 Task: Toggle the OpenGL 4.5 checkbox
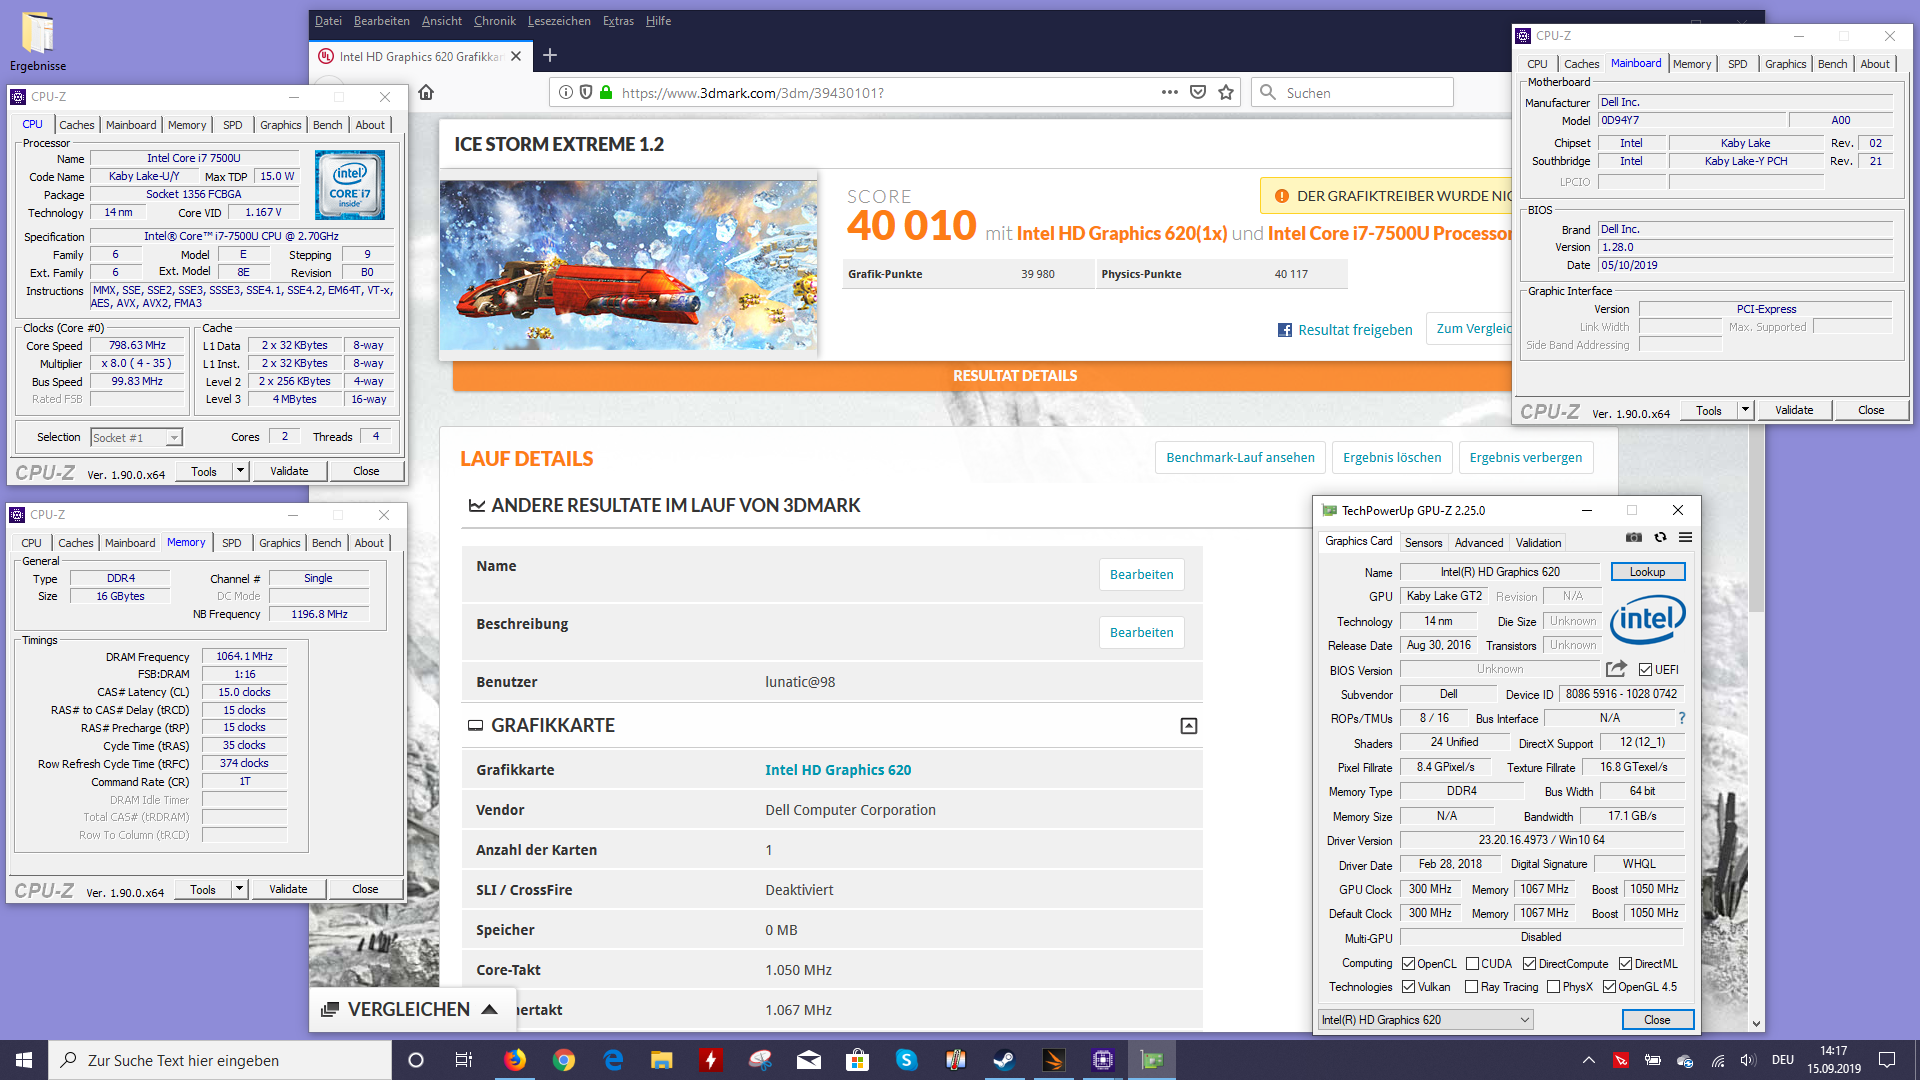click(1609, 987)
